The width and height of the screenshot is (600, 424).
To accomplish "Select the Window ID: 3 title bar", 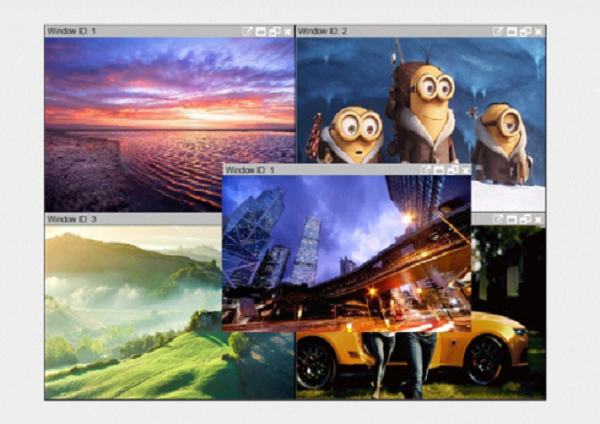I will (x=130, y=219).
